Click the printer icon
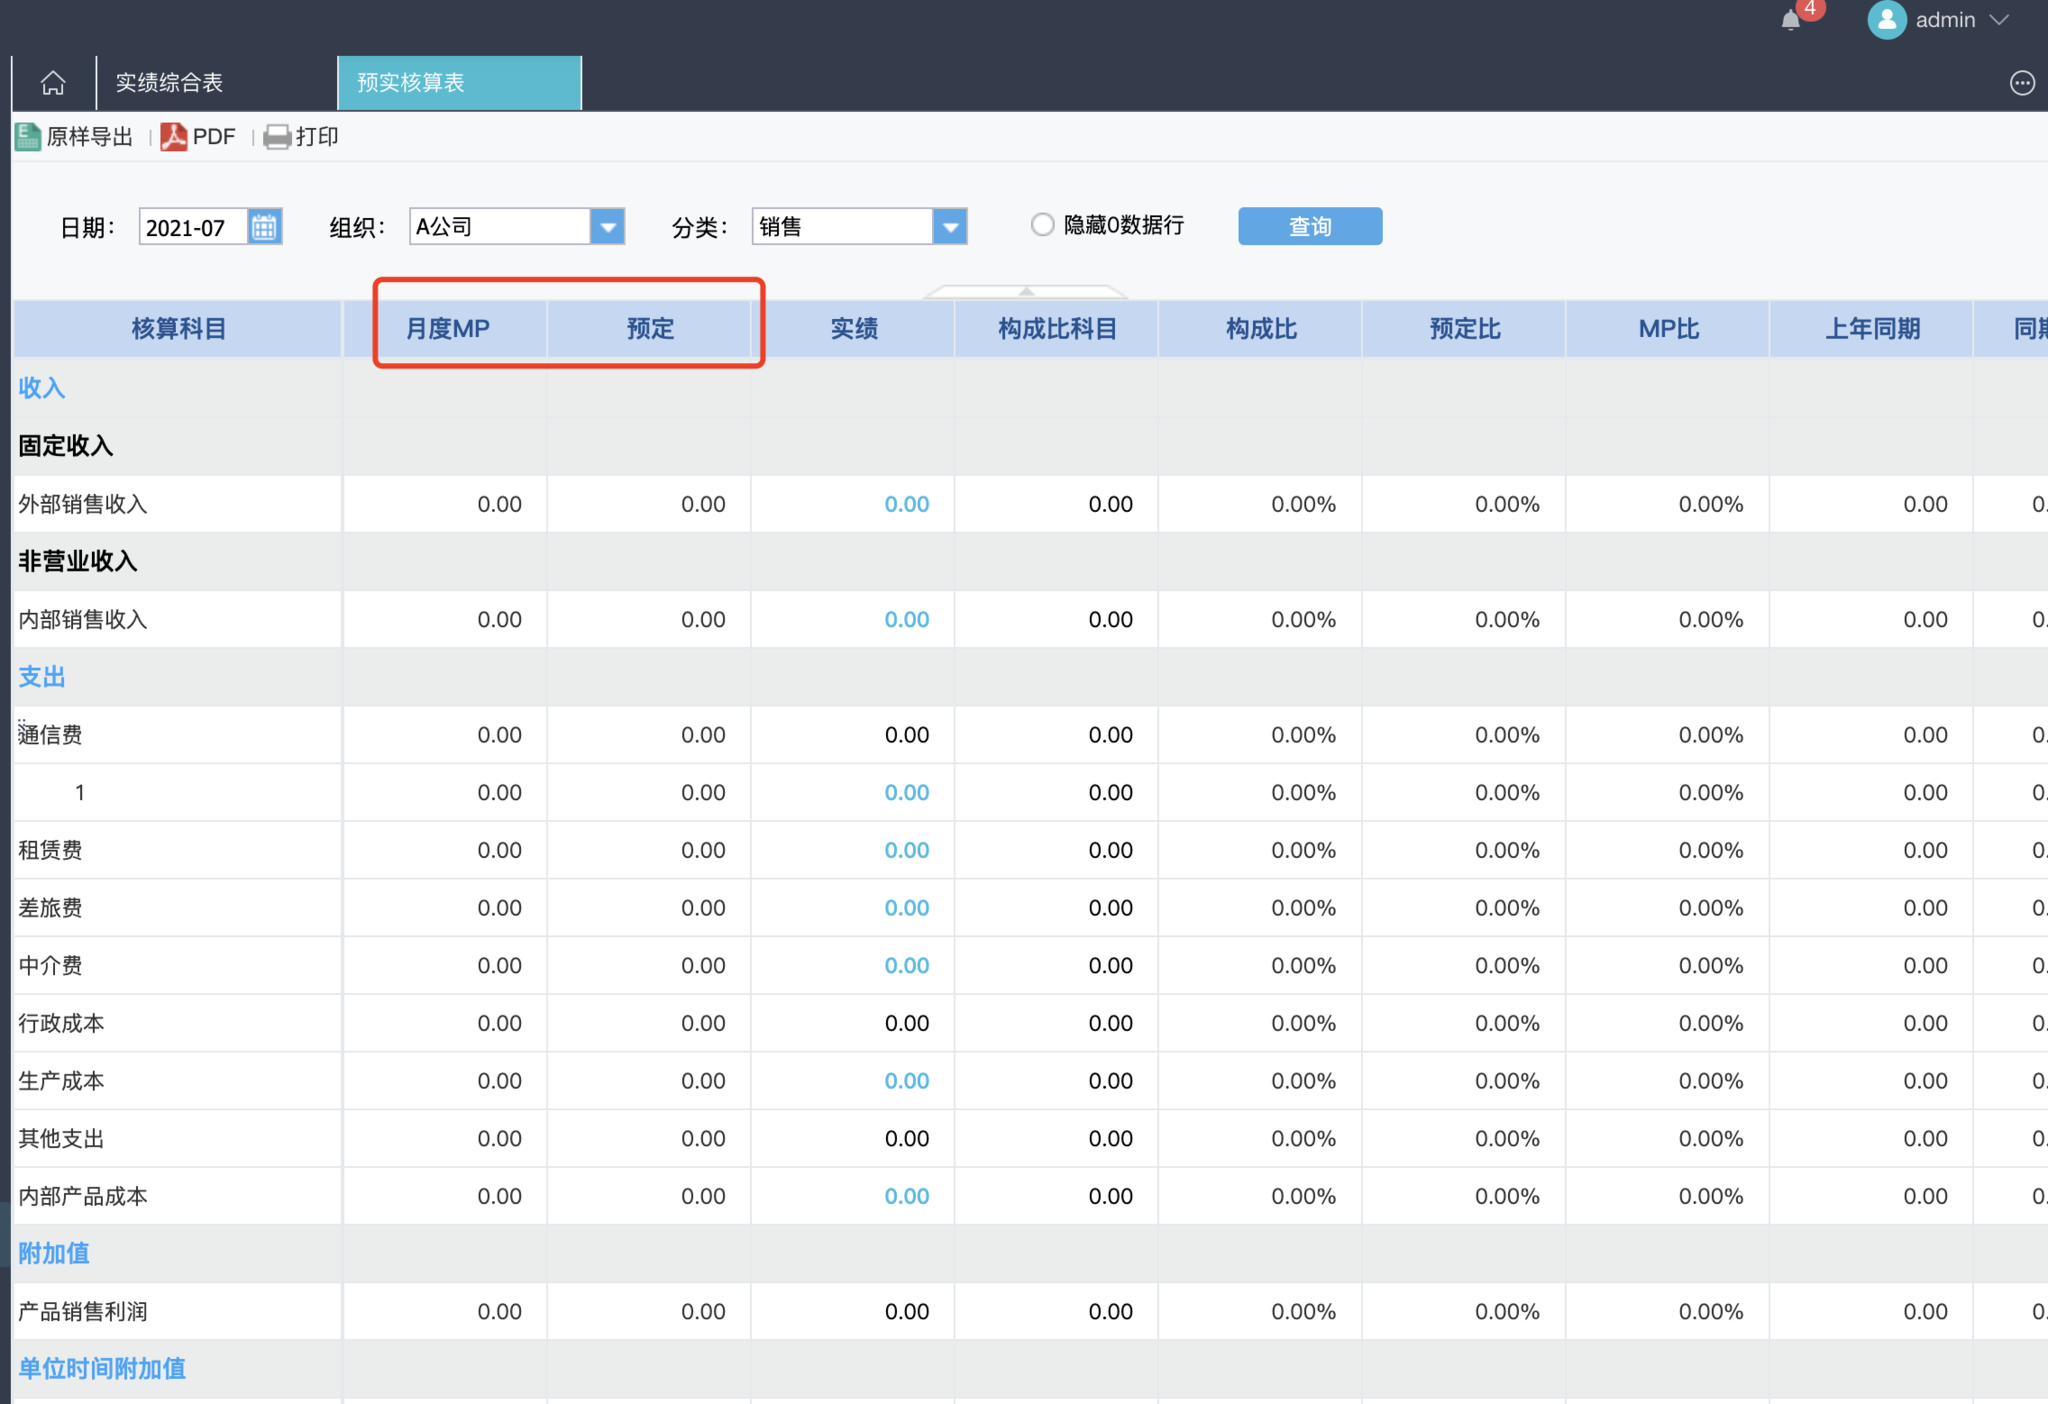Viewport: 2048px width, 1404px height. click(277, 137)
